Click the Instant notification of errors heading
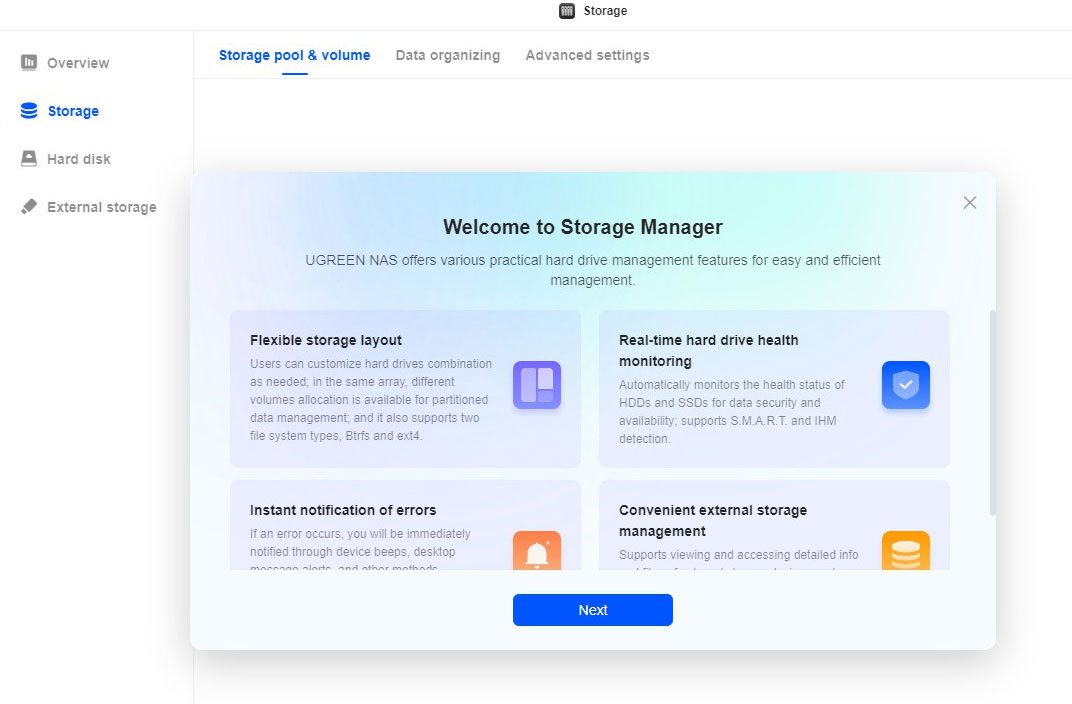This screenshot has width=1072, height=704. (343, 510)
